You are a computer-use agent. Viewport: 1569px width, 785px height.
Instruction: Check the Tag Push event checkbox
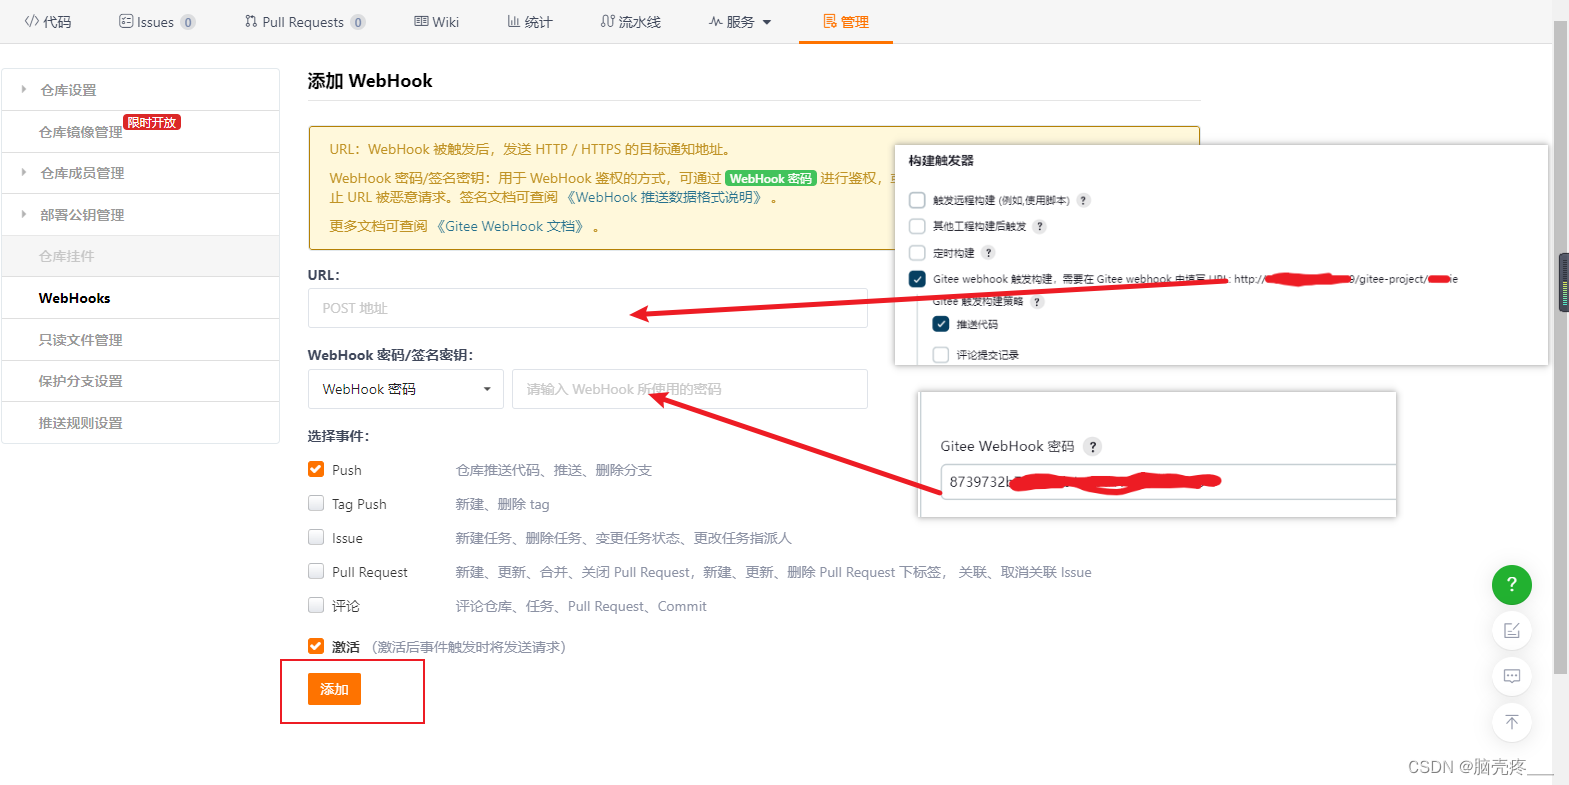pyautogui.click(x=316, y=503)
